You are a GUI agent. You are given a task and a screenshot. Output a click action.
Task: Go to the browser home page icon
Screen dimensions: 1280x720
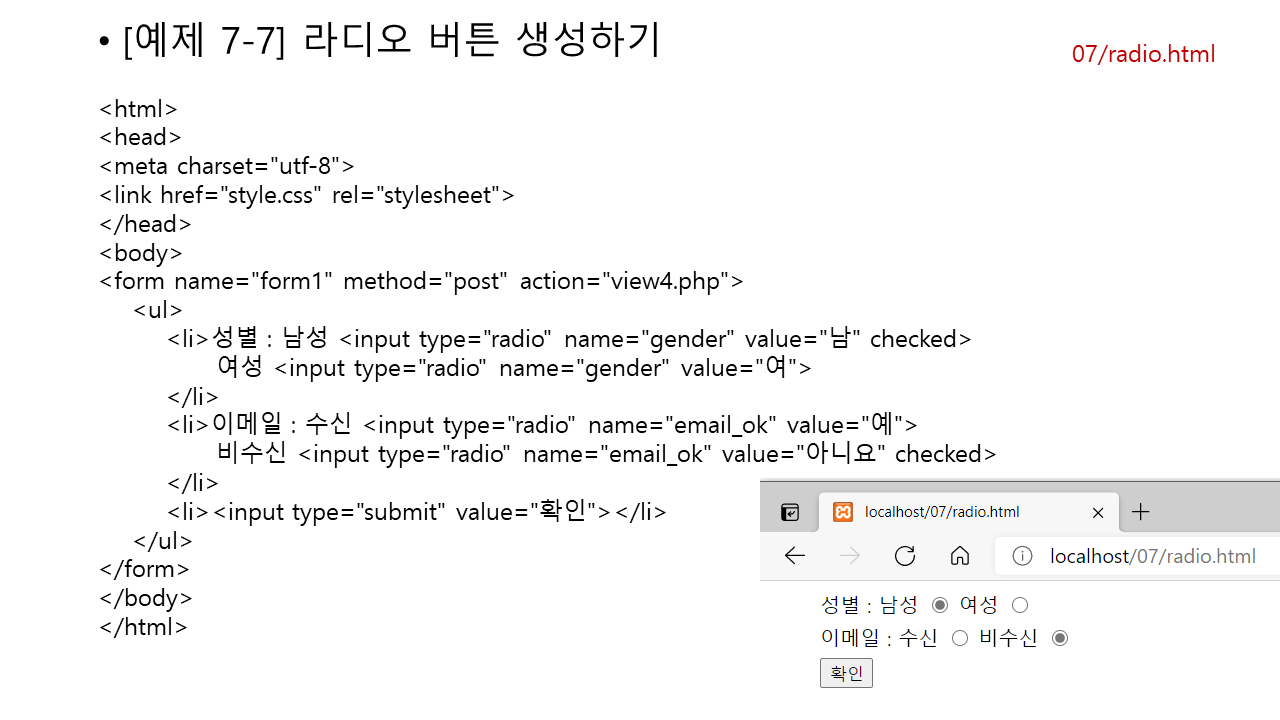click(x=960, y=556)
